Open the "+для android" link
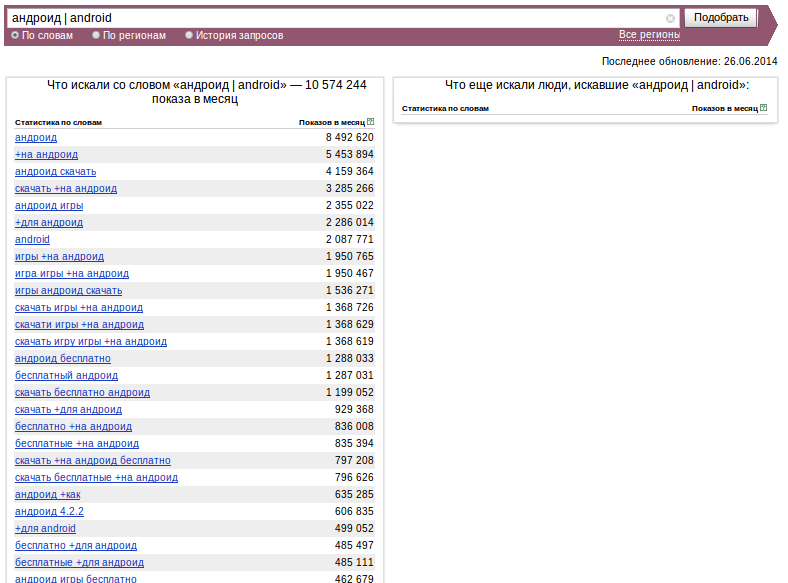788x583 pixels. coord(45,528)
